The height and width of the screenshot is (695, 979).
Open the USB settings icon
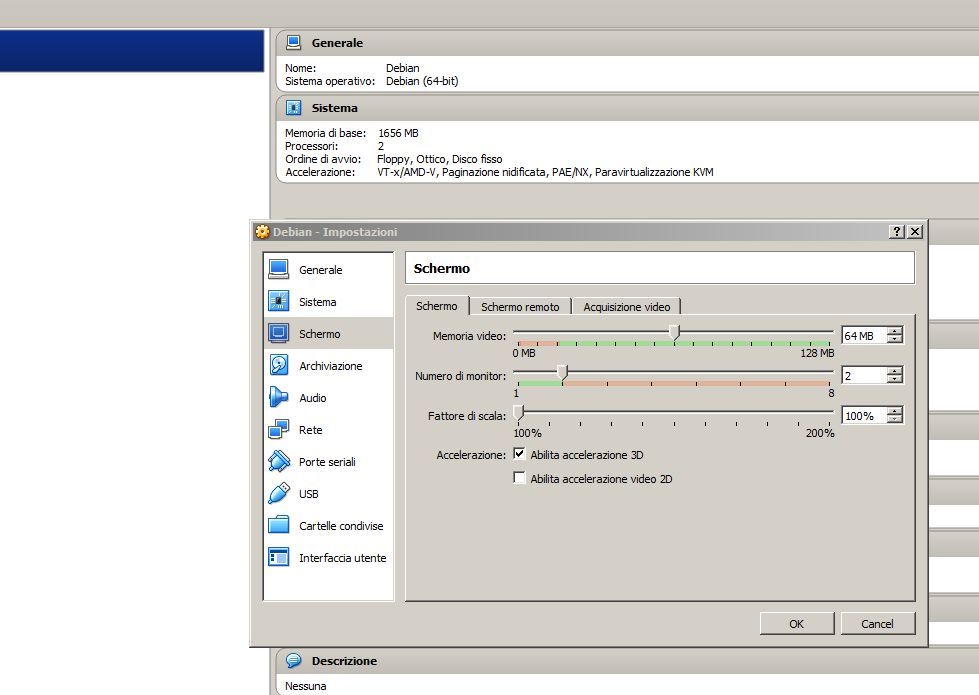(x=280, y=493)
